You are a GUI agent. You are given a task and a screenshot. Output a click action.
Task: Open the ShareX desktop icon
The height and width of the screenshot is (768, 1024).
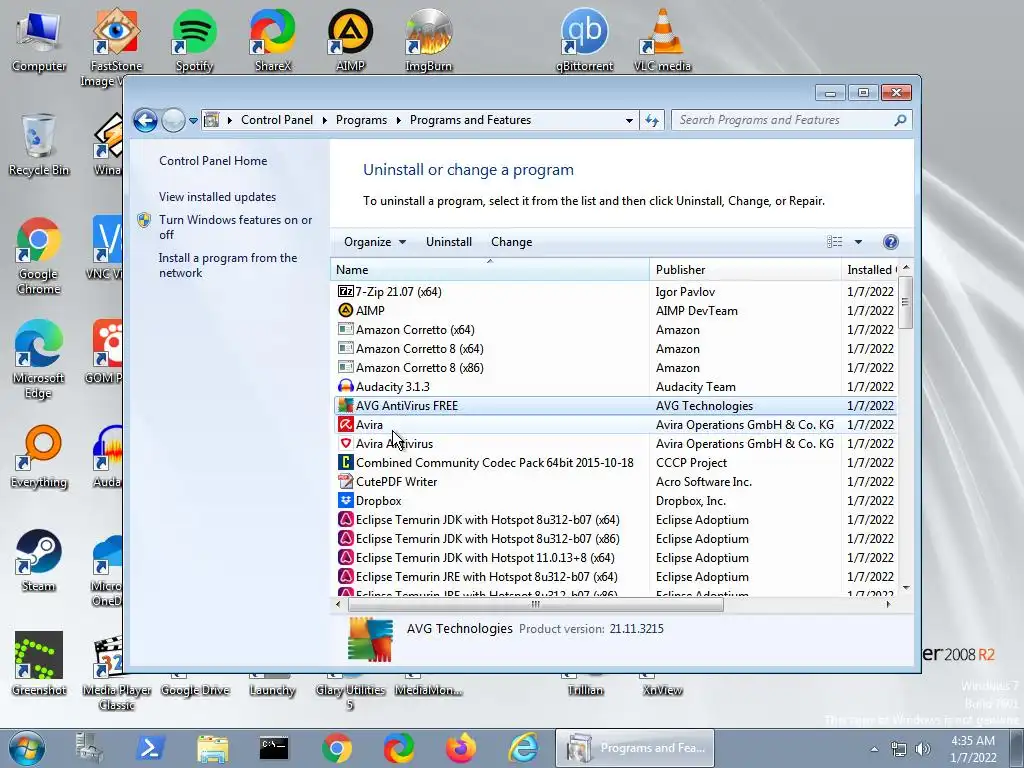point(272,39)
